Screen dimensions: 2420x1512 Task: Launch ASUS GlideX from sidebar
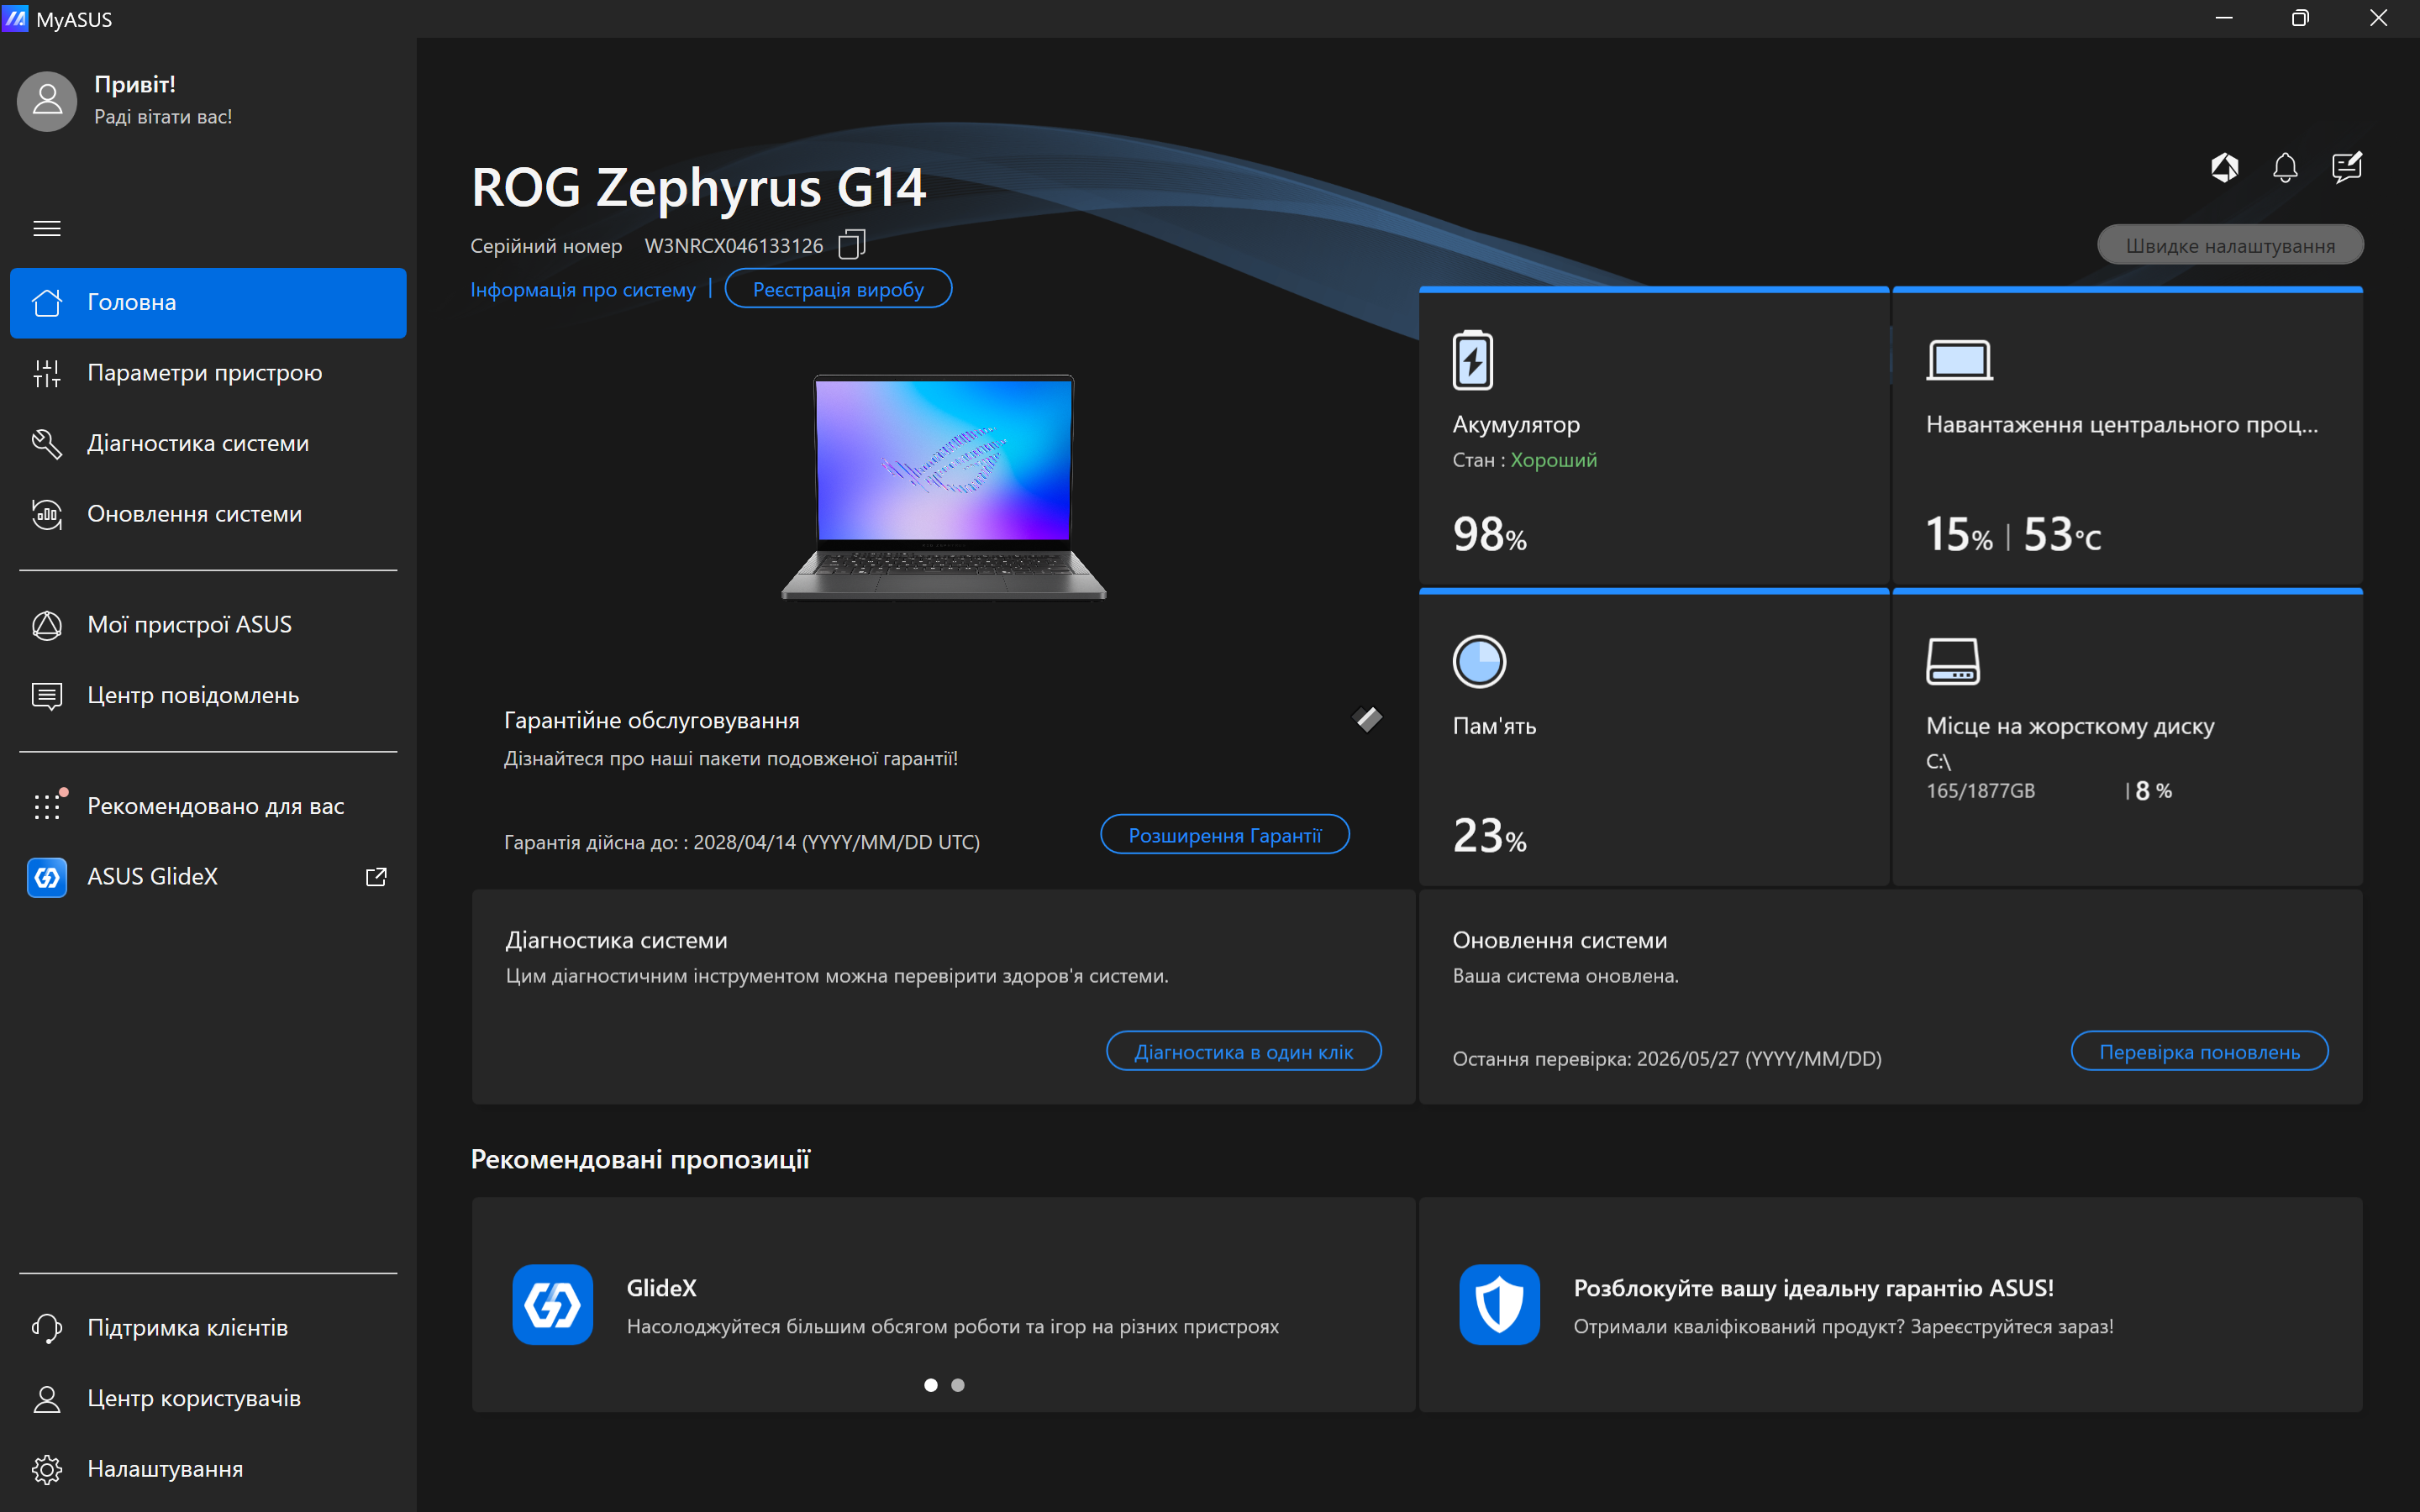click(x=208, y=877)
